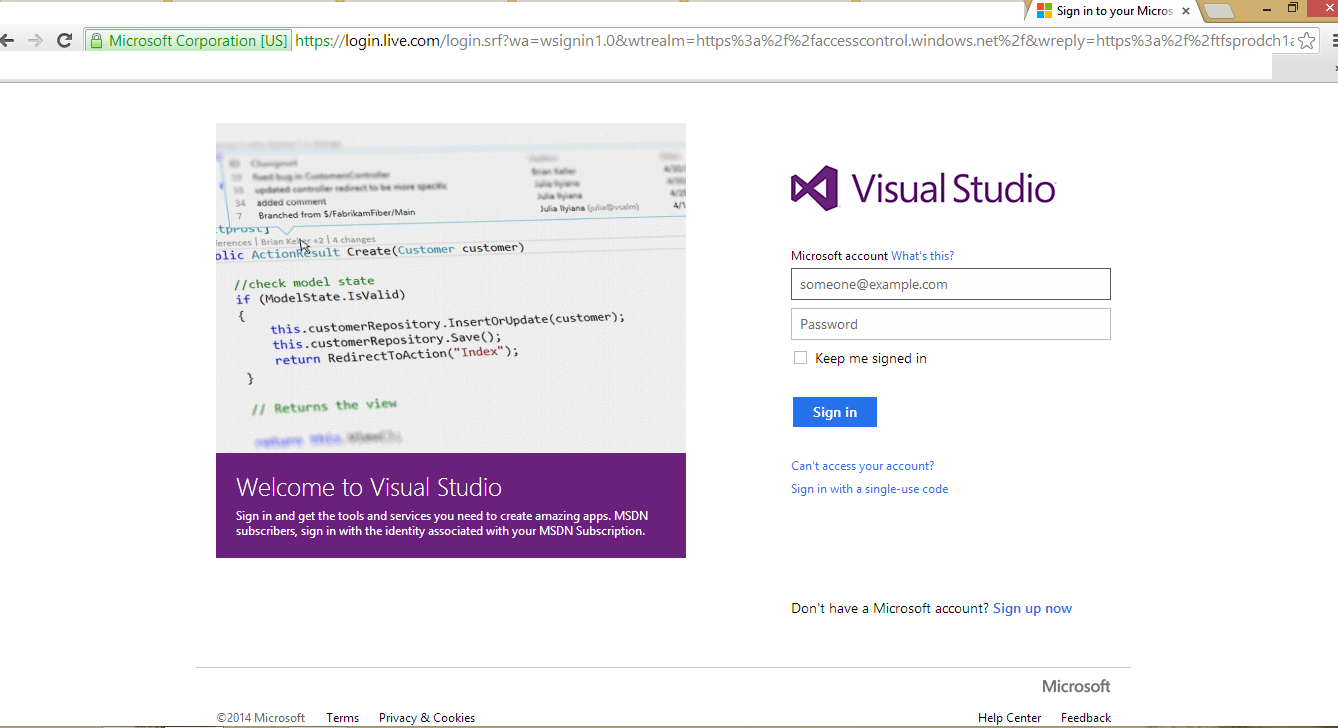The width and height of the screenshot is (1338, 728).
Task: Click the Visual Studio purple logo
Action: (x=812, y=187)
